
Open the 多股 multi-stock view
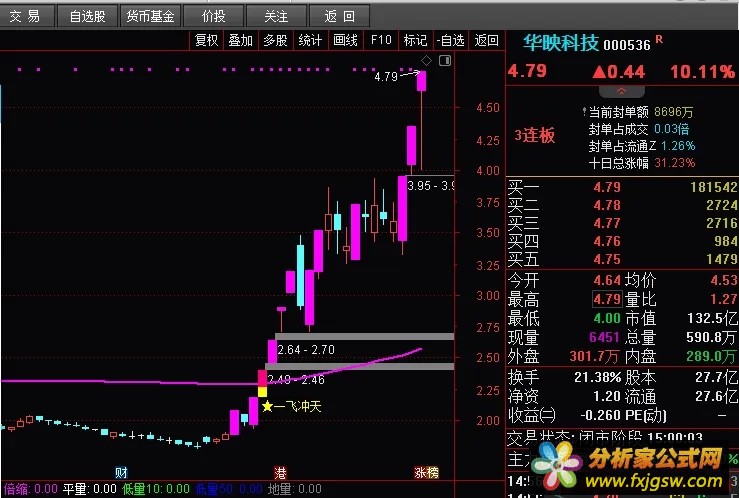pyautogui.click(x=275, y=41)
